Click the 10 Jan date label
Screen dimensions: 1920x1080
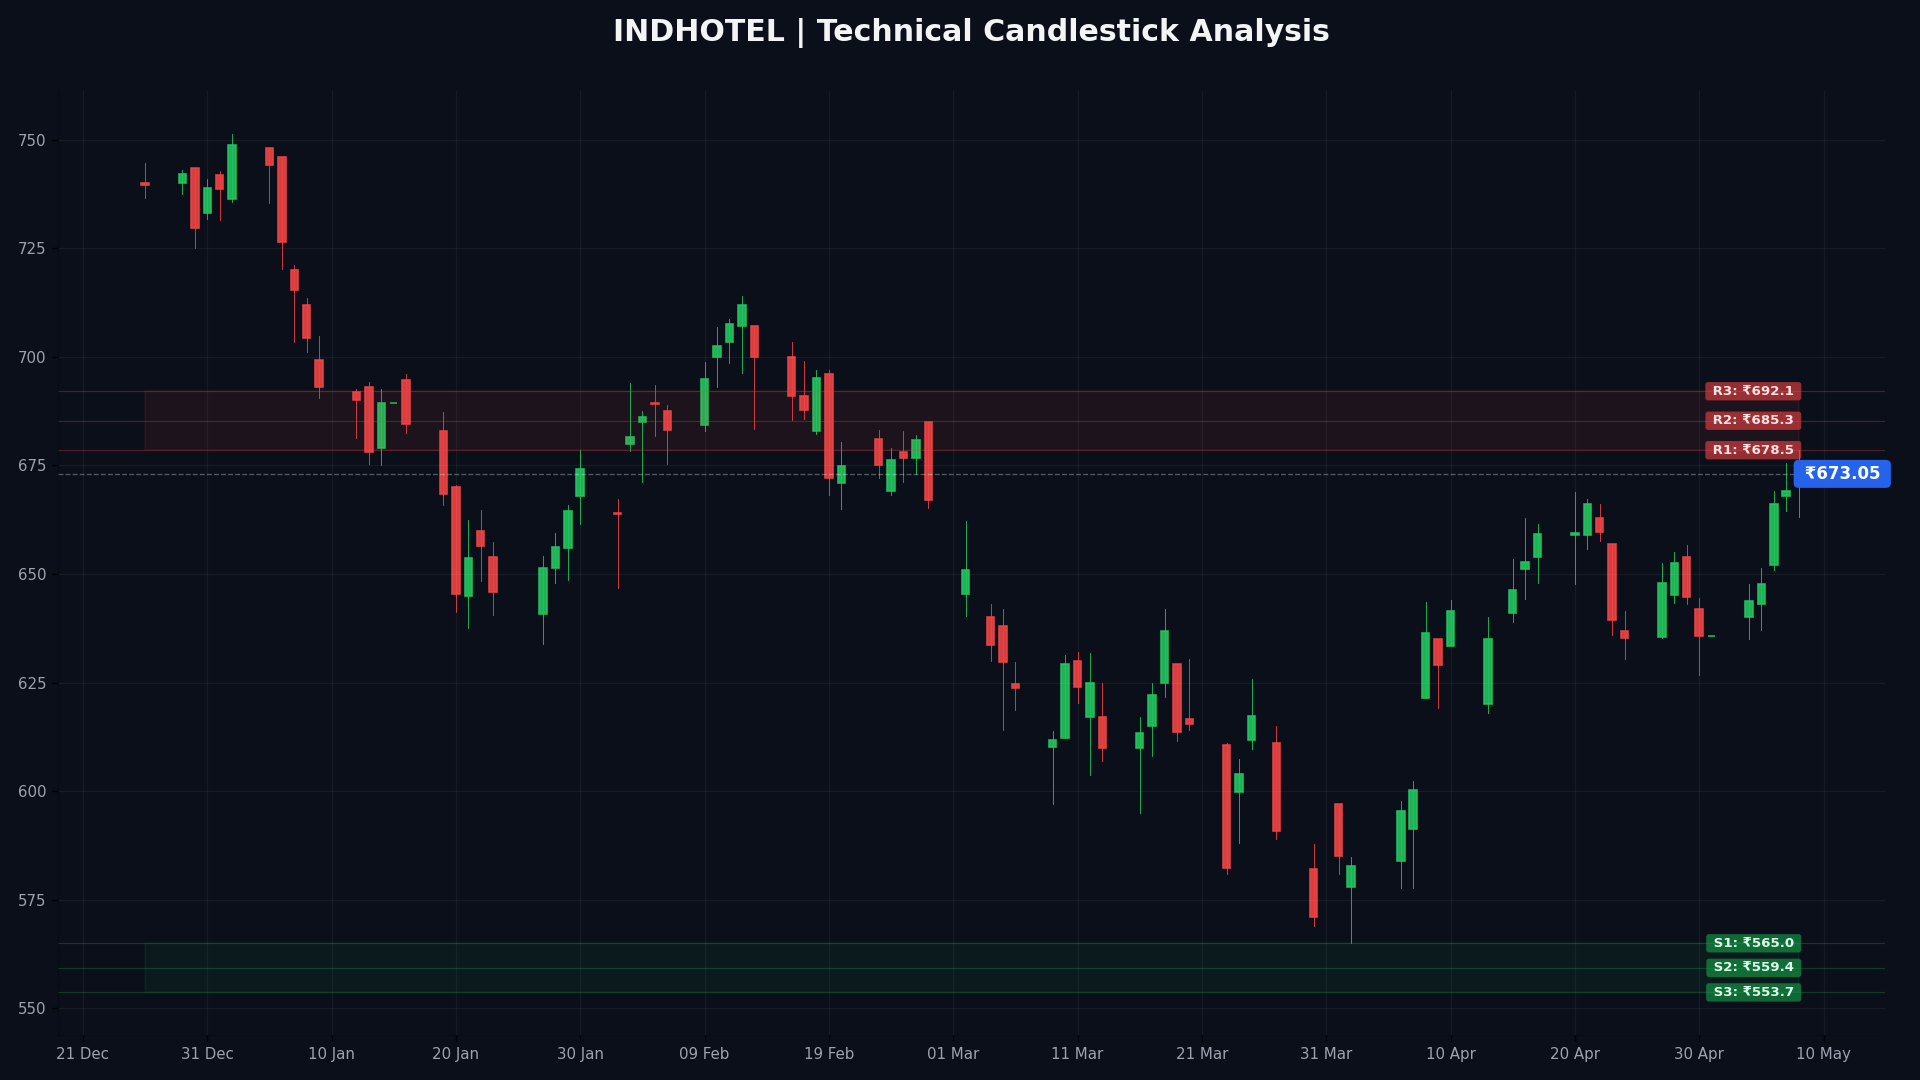tap(331, 1054)
